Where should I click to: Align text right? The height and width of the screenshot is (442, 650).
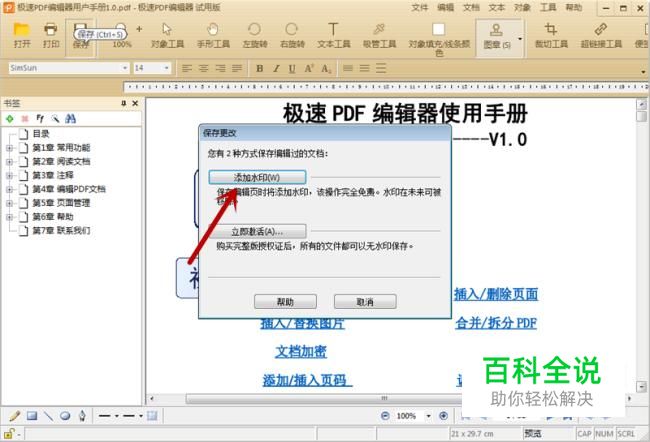point(220,68)
